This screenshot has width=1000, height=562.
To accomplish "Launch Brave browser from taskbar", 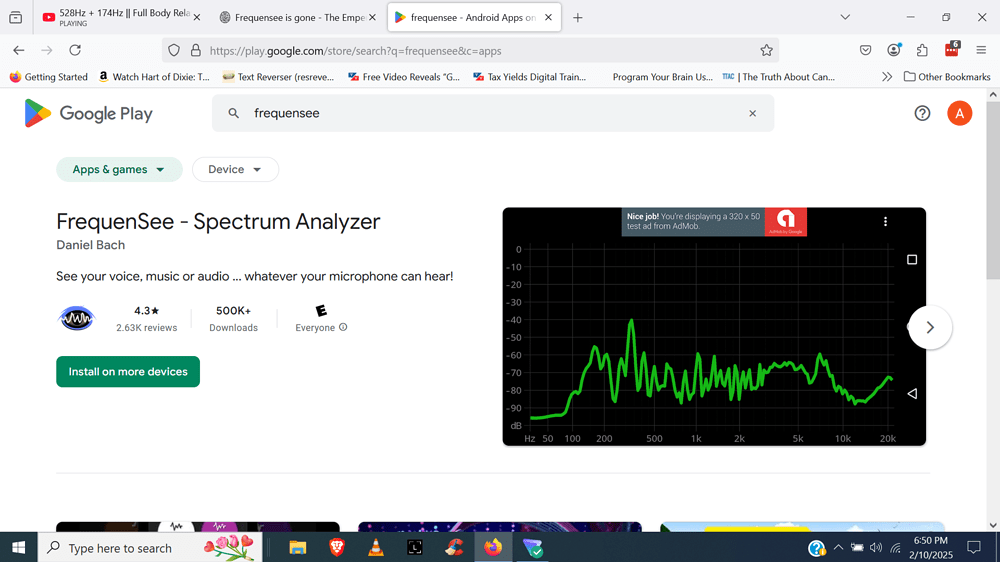I will (337, 547).
